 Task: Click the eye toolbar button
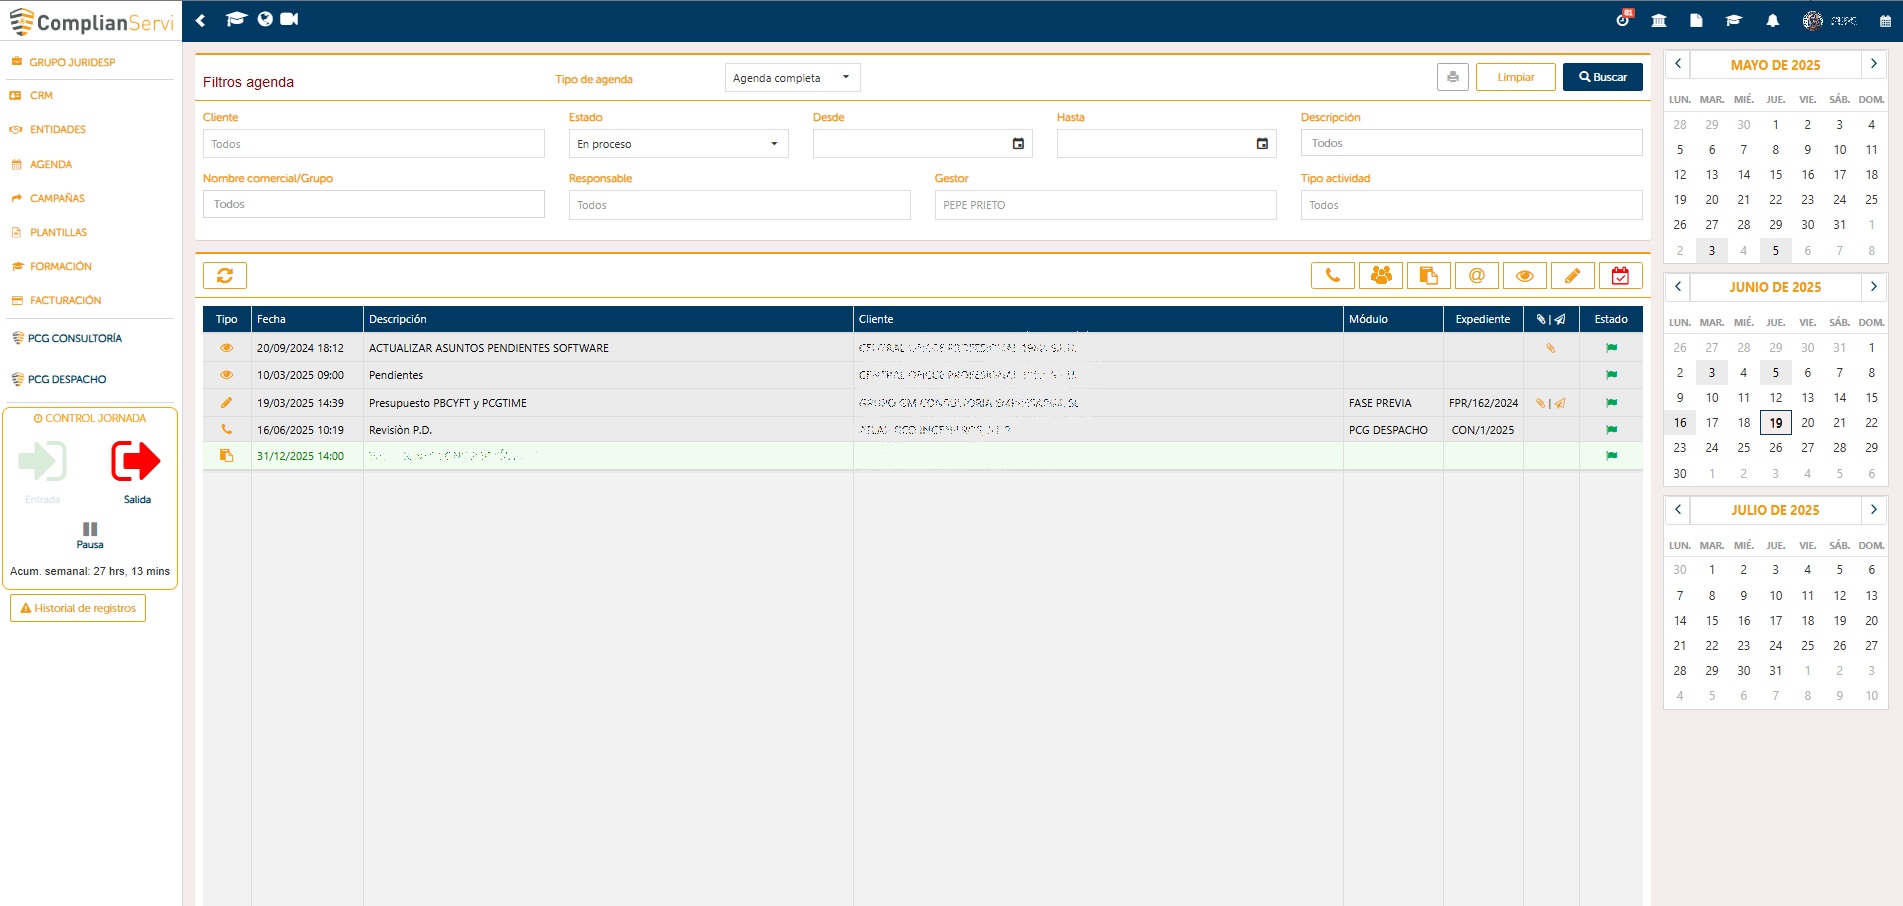(1525, 275)
